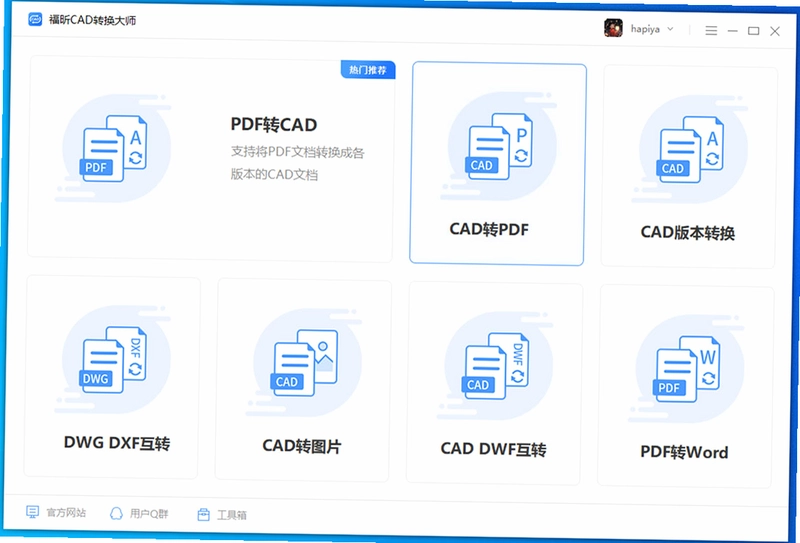The width and height of the screenshot is (800, 543).
Task: Open the 官方网站 link
Action: [x=66, y=512]
